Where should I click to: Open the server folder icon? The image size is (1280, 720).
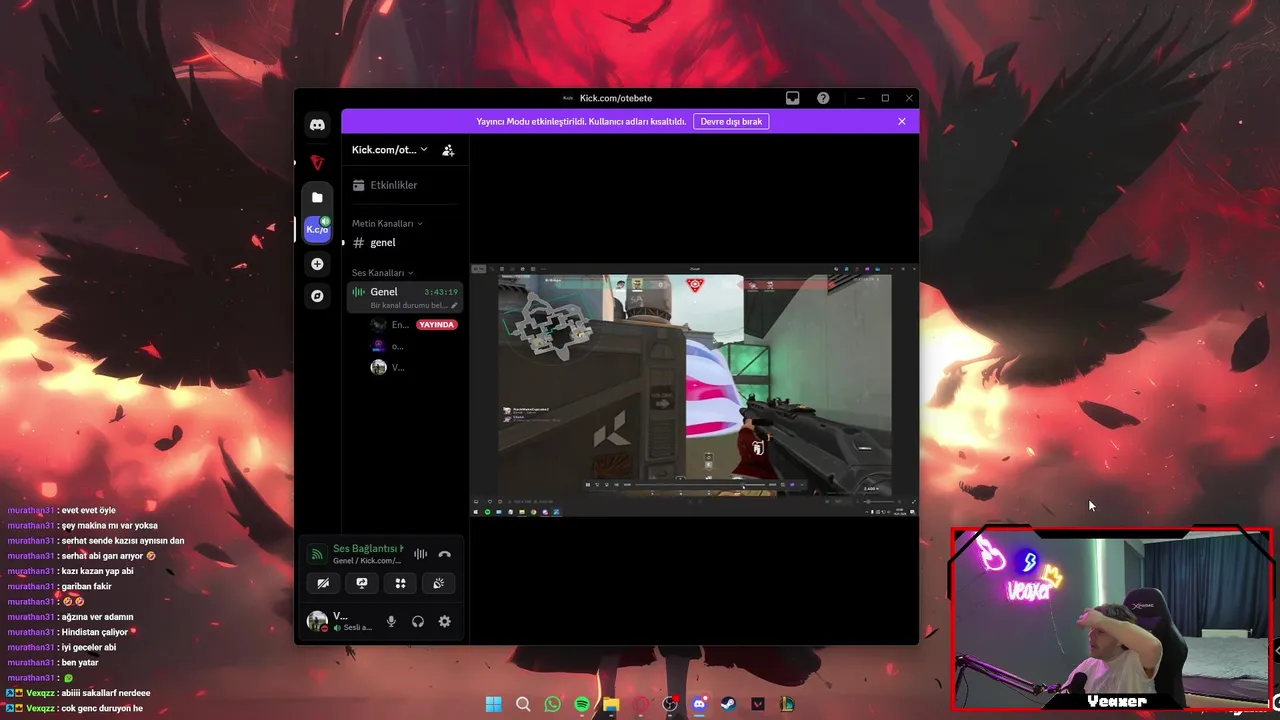click(x=317, y=197)
